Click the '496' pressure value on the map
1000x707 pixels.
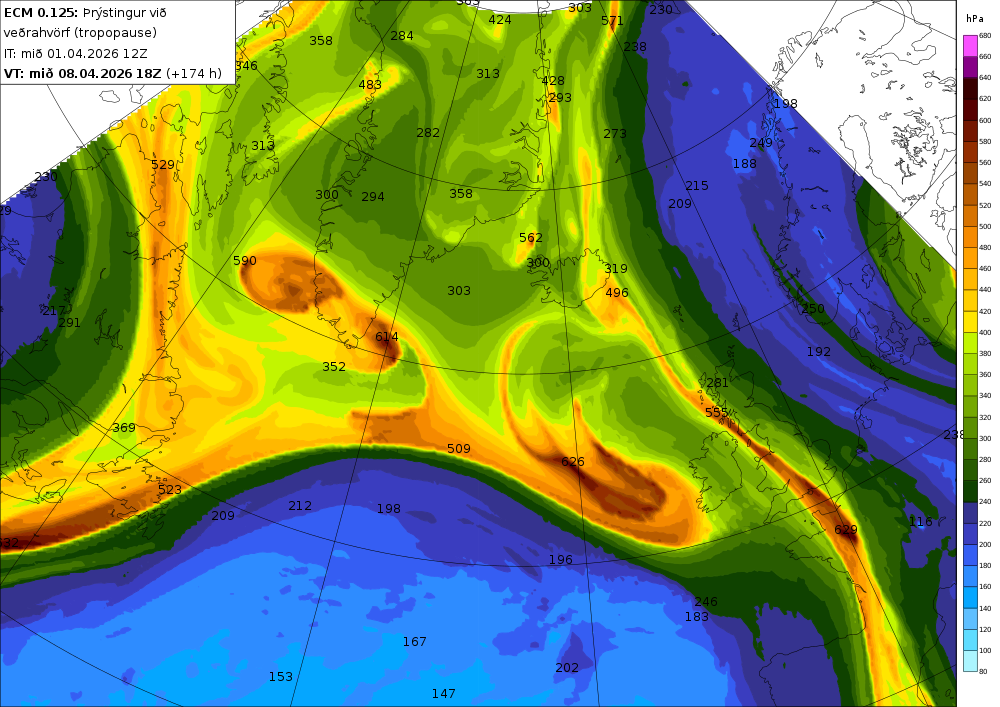(x=617, y=293)
